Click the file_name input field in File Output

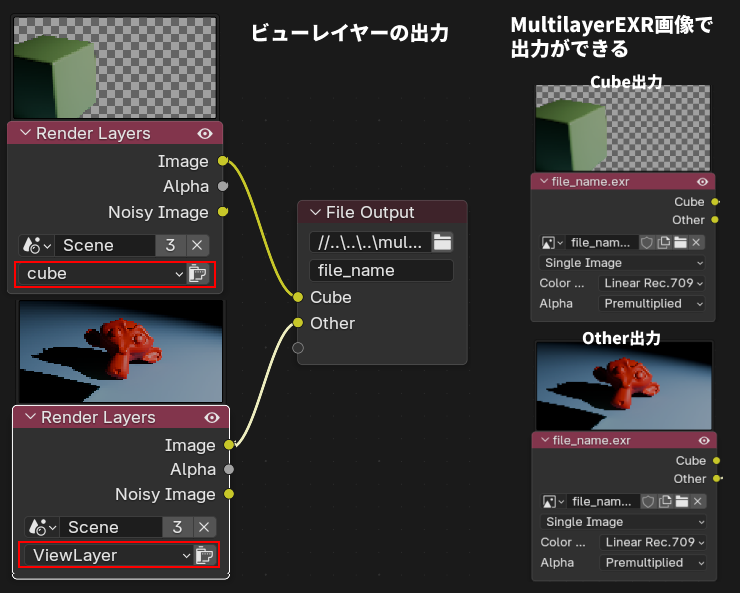[382, 270]
